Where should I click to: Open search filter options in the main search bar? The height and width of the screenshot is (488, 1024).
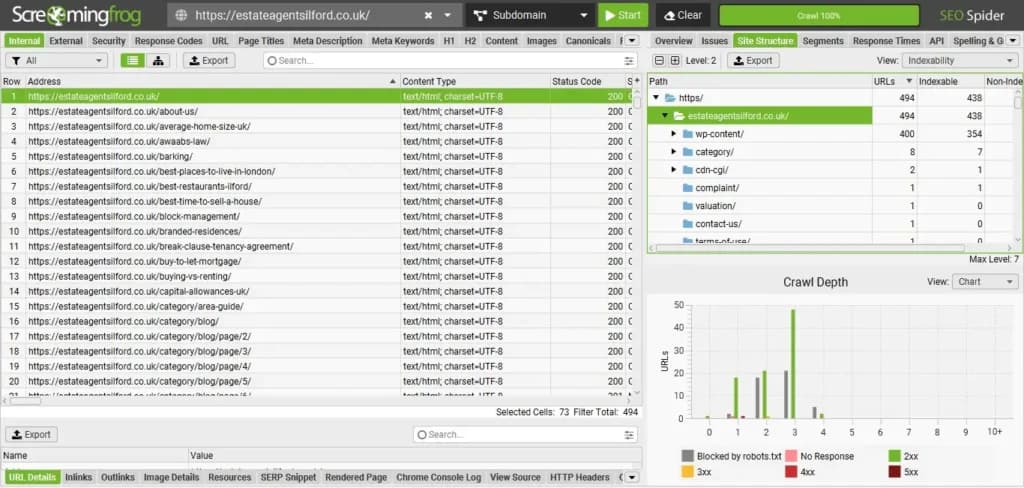[x=629, y=61]
